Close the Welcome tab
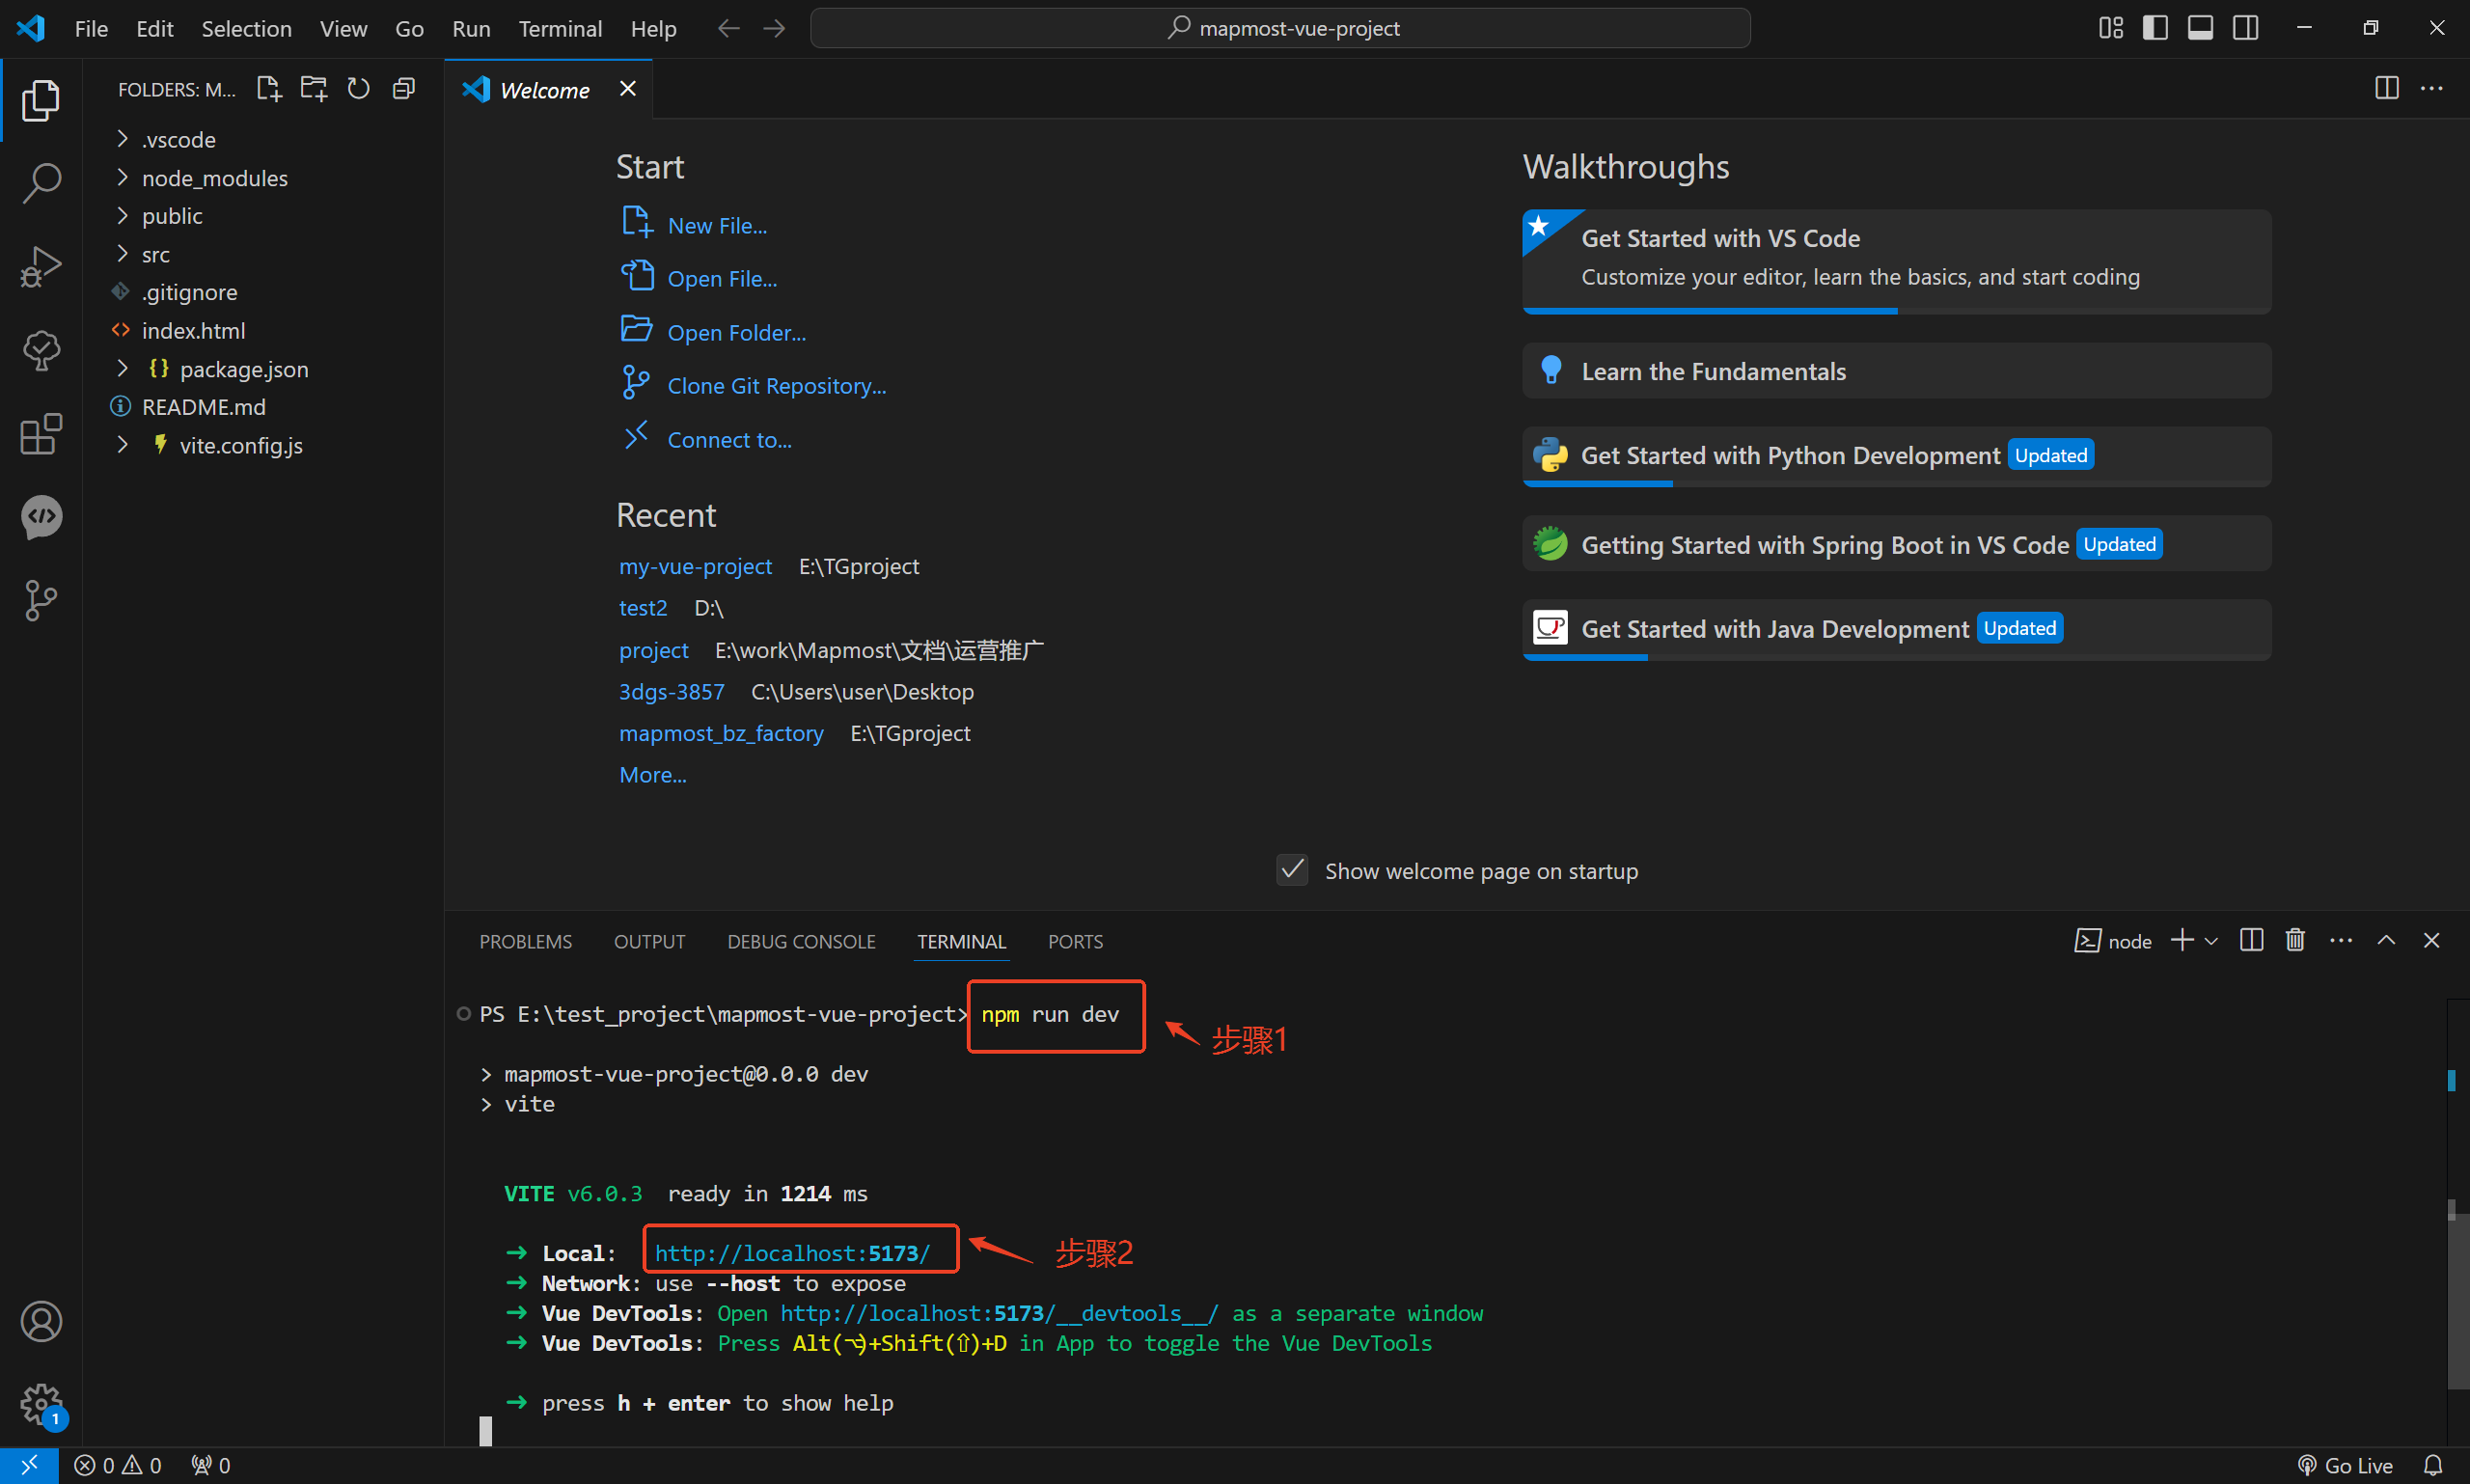 click(627, 89)
